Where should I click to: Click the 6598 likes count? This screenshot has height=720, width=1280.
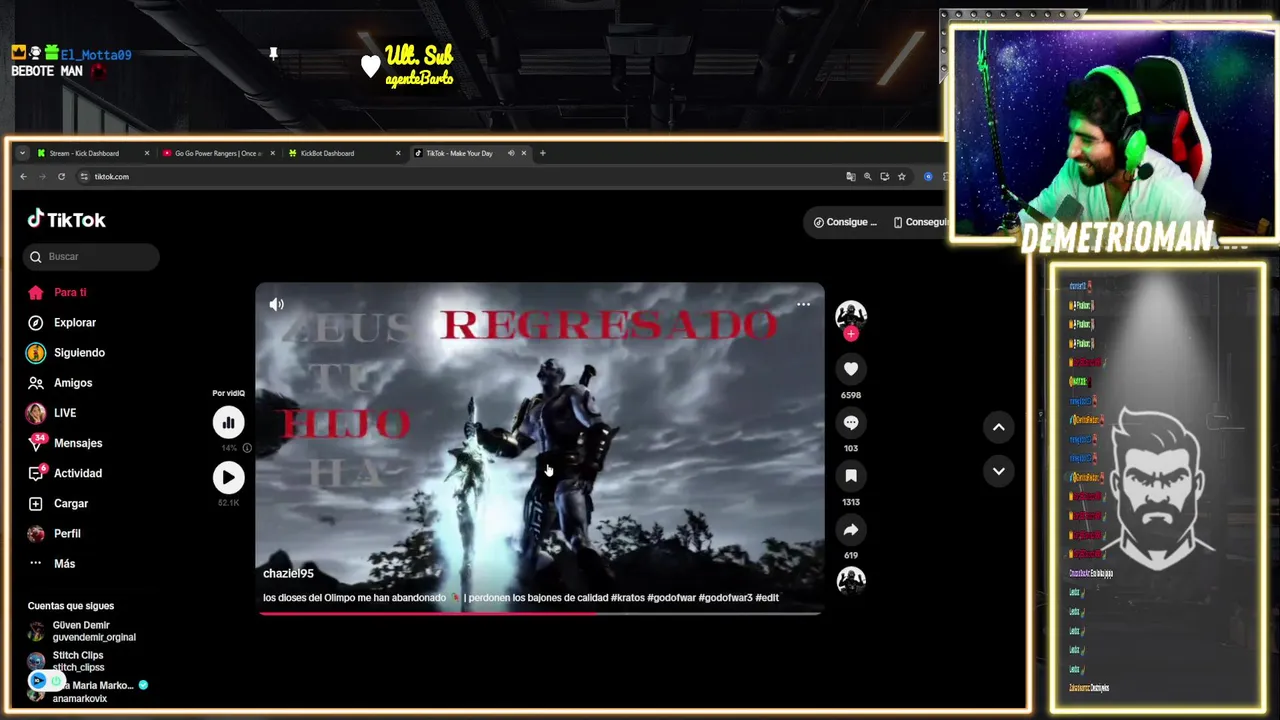click(851, 395)
